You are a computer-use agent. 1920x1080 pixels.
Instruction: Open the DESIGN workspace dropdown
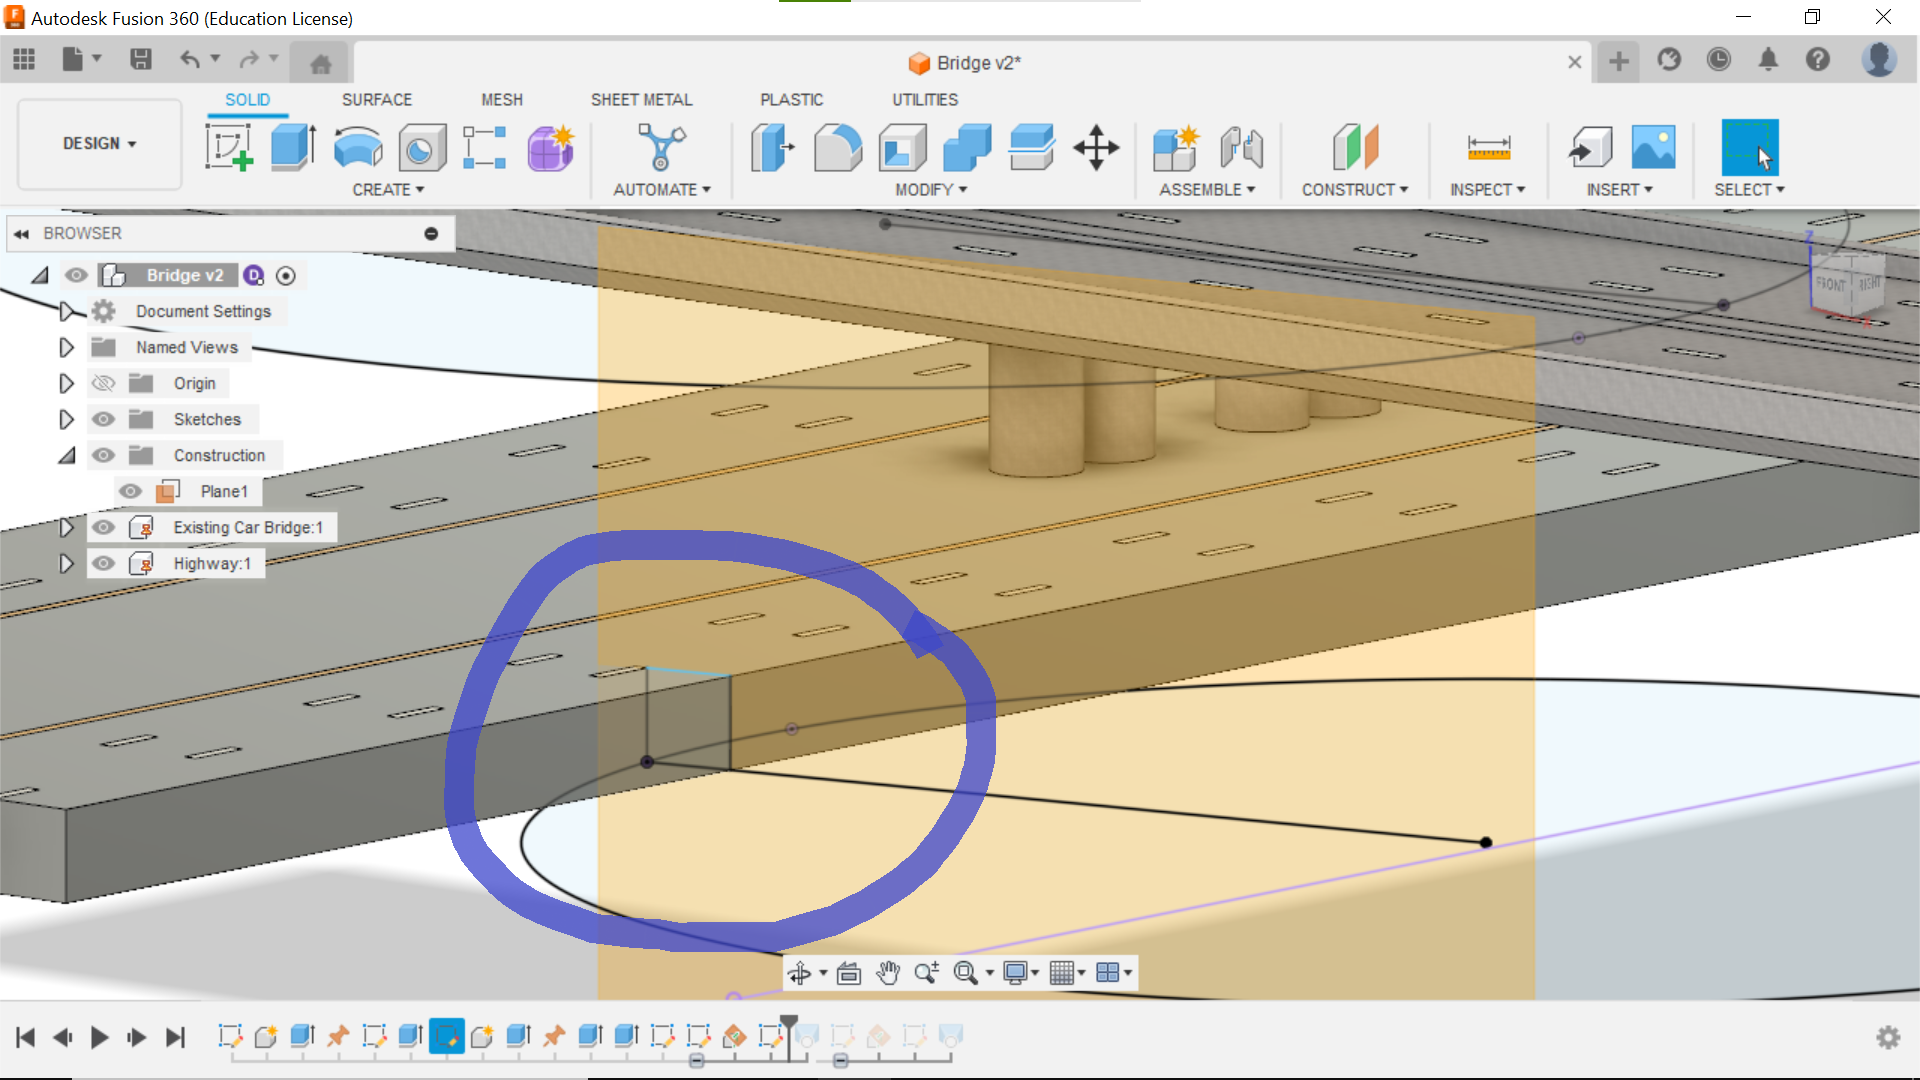click(99, 144)
